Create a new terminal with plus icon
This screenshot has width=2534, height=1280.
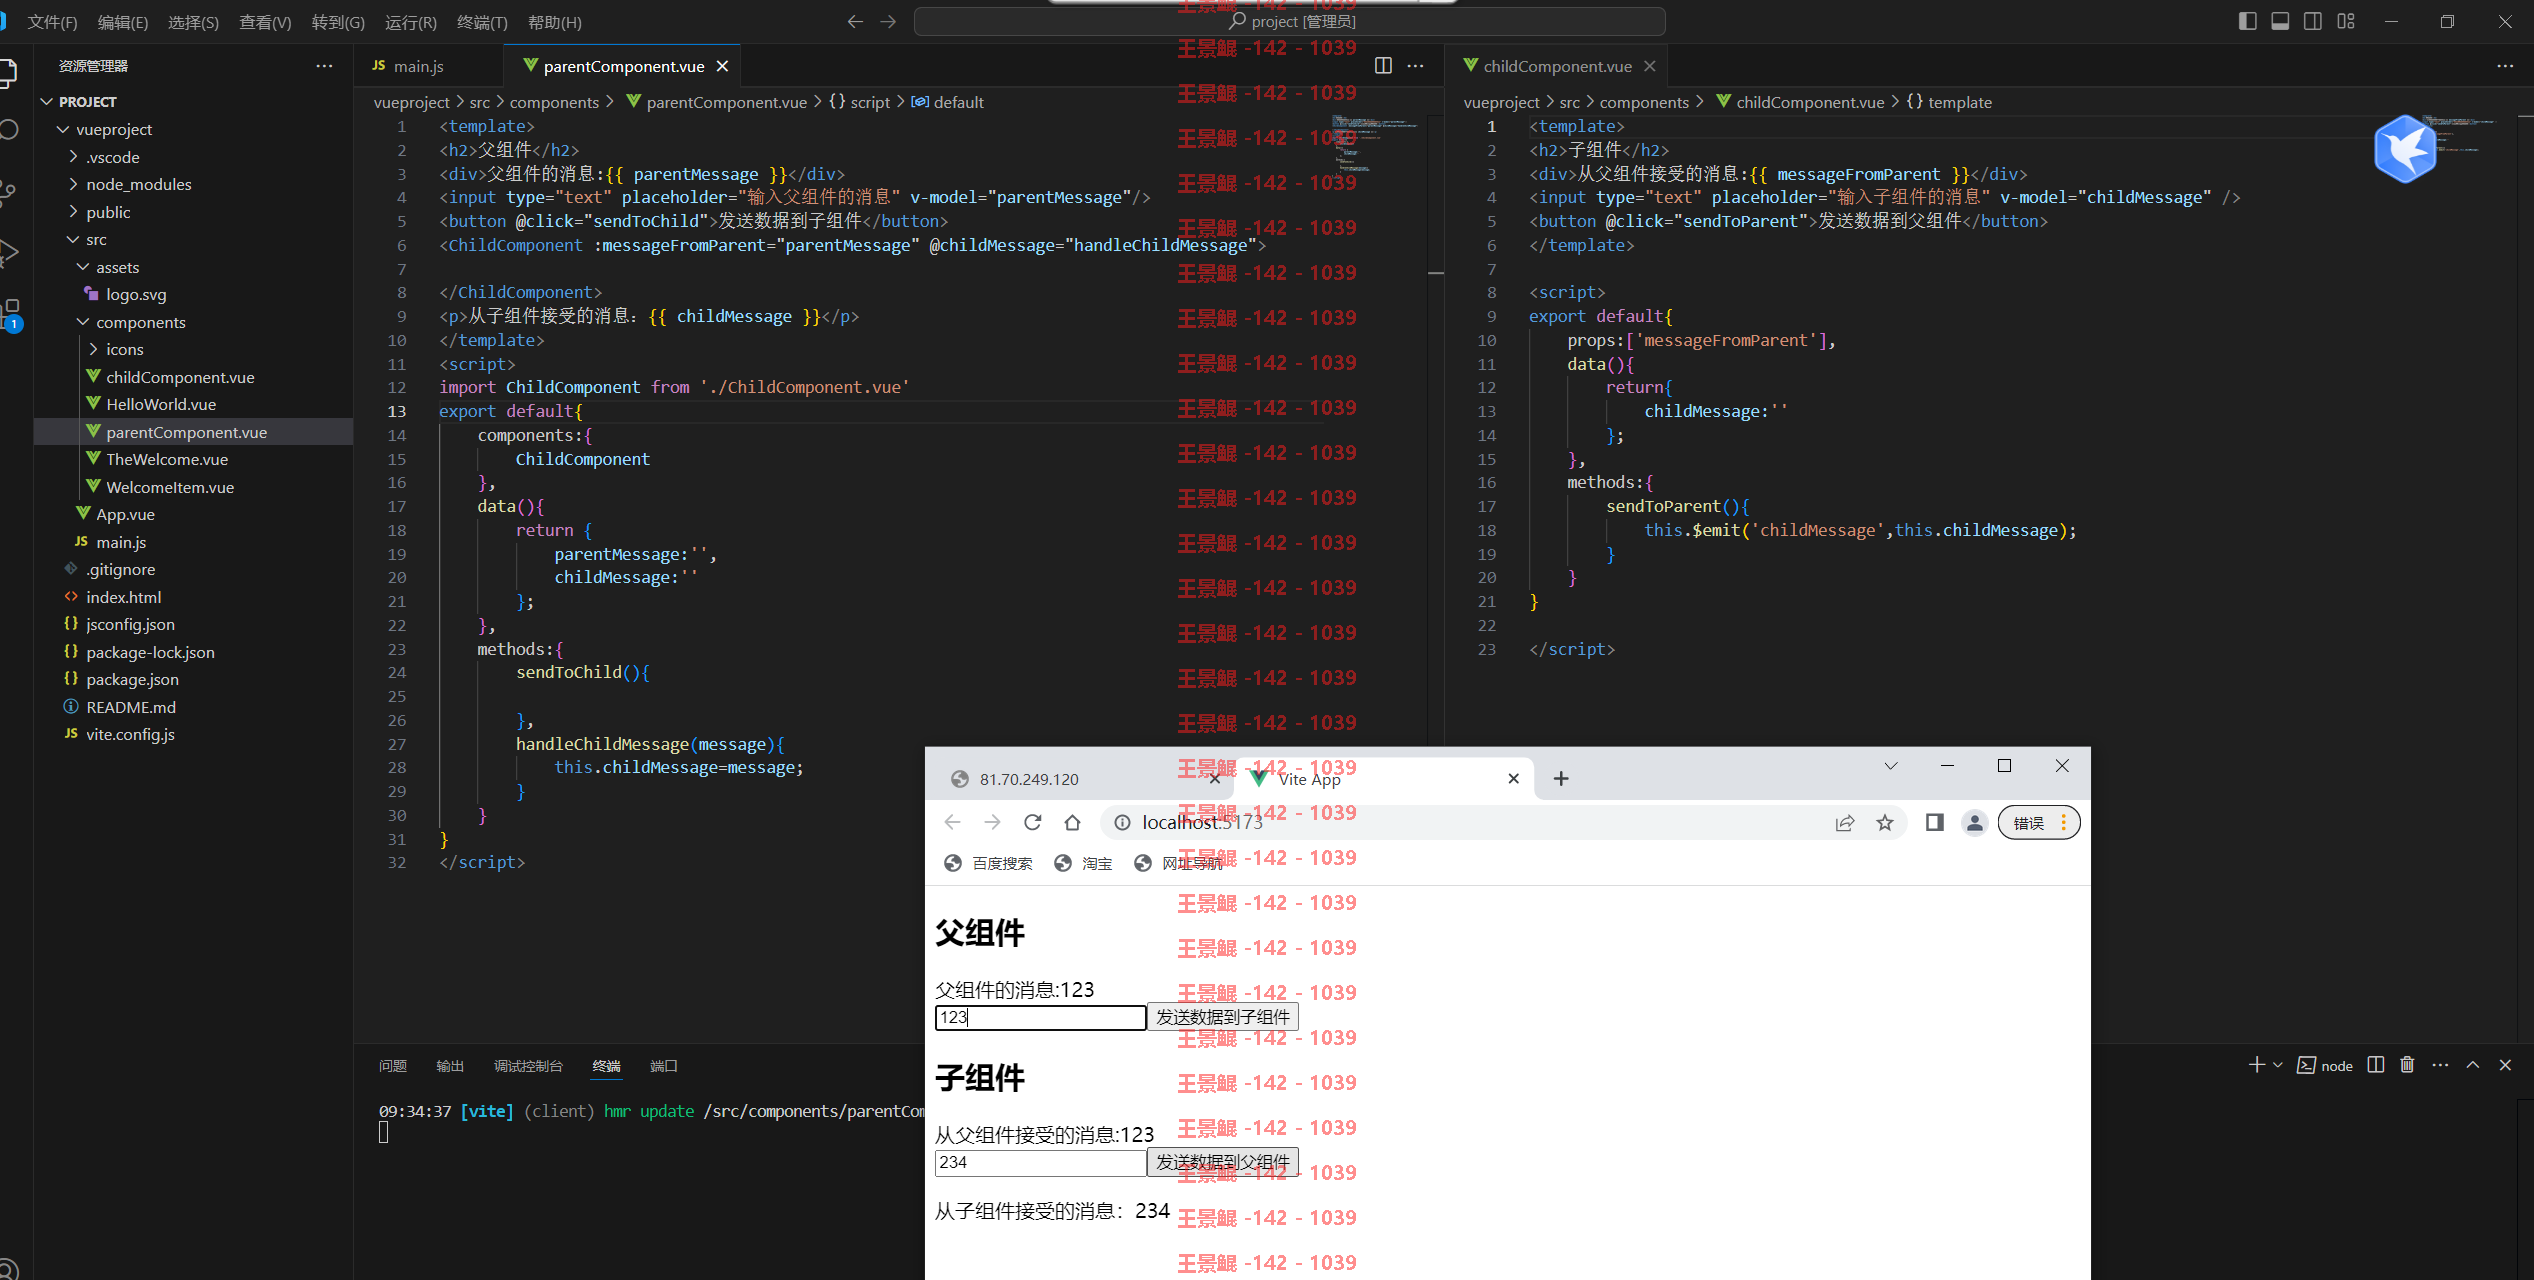(x=2256, y=1065)
